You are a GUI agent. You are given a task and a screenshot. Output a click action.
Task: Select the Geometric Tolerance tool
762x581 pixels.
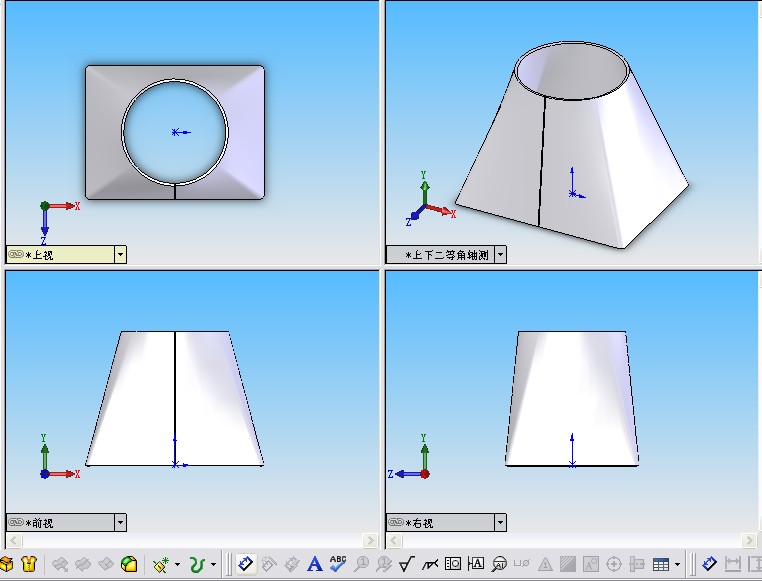coord(453,564)
